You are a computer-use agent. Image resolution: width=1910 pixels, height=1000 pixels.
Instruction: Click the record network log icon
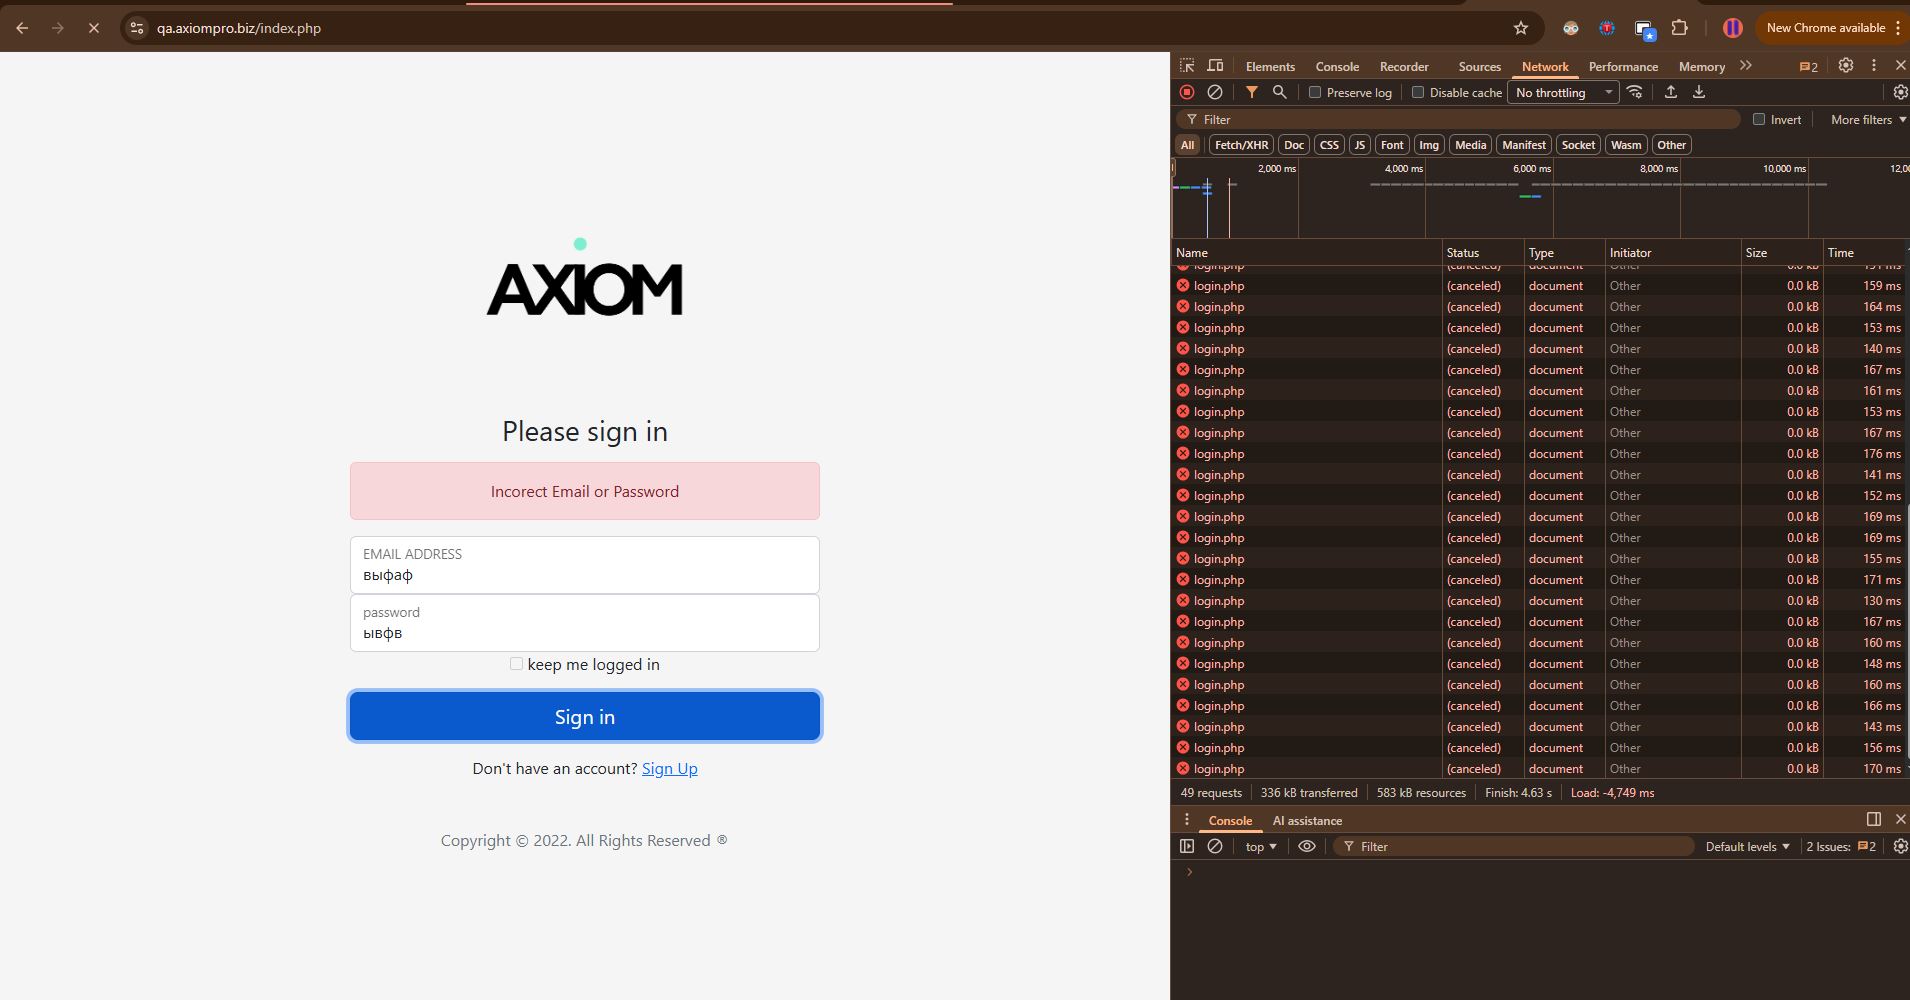(1187, 92)
